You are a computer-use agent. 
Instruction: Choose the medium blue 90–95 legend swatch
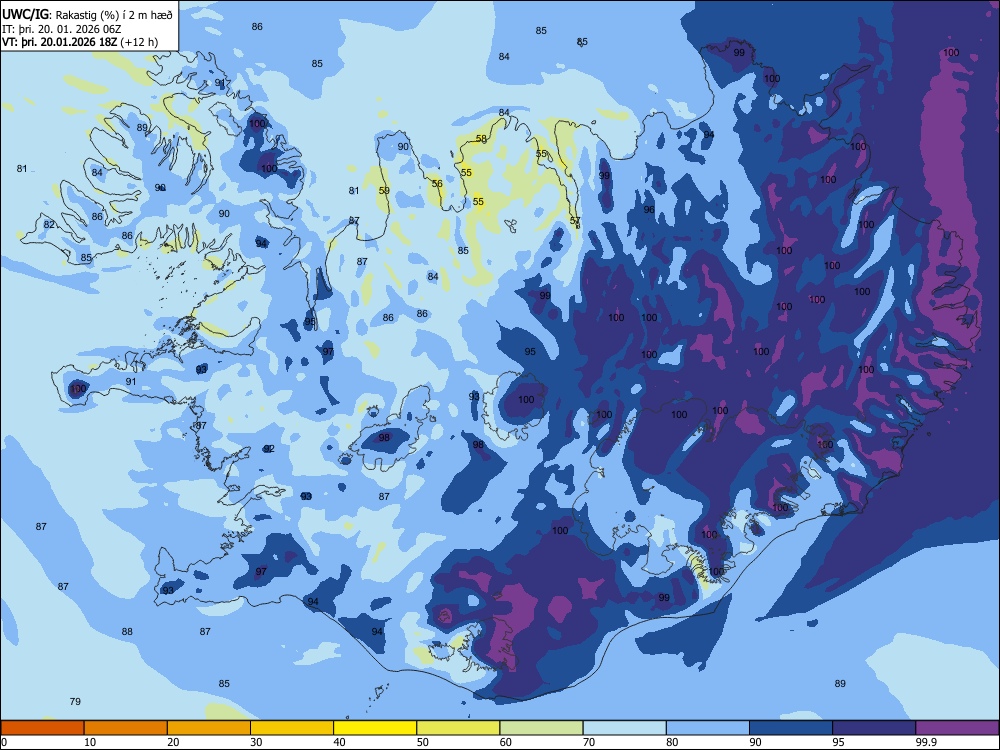tap(791, 728)
